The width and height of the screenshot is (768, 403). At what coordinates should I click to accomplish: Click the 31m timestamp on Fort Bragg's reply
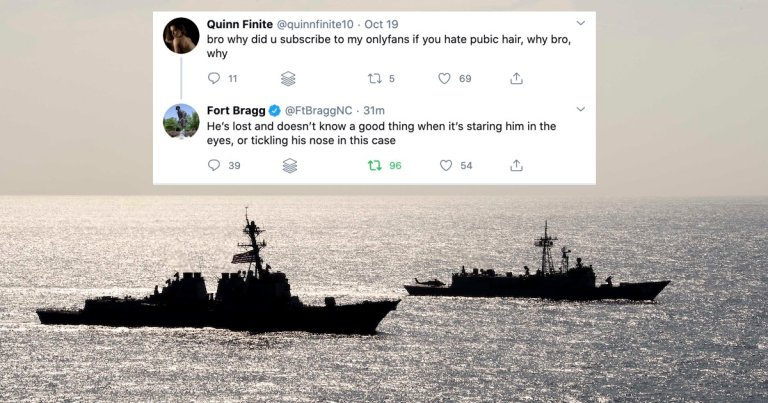click(375, 110)
